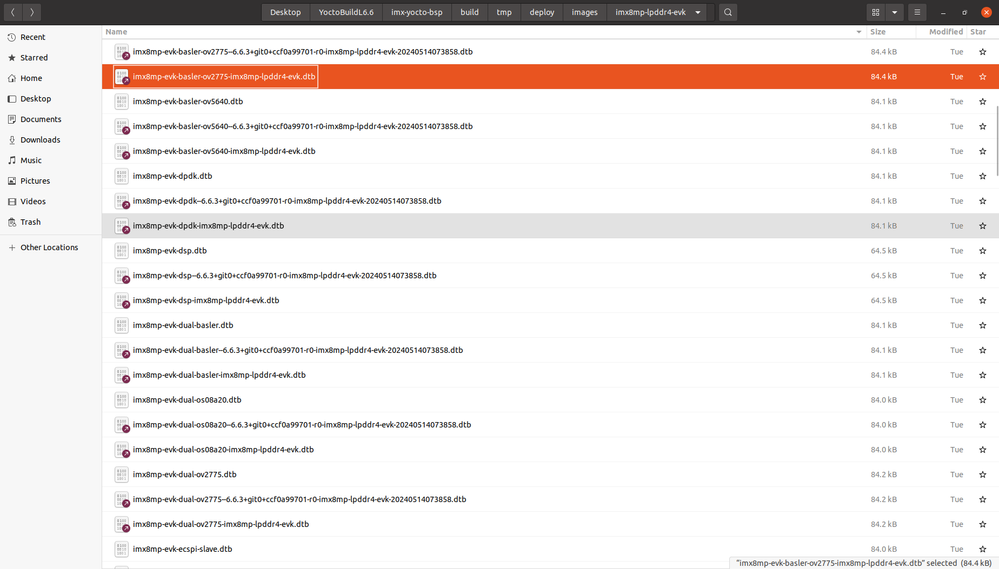Jump to build folder in path bar
Screen dimensions: 999x569
470,12
